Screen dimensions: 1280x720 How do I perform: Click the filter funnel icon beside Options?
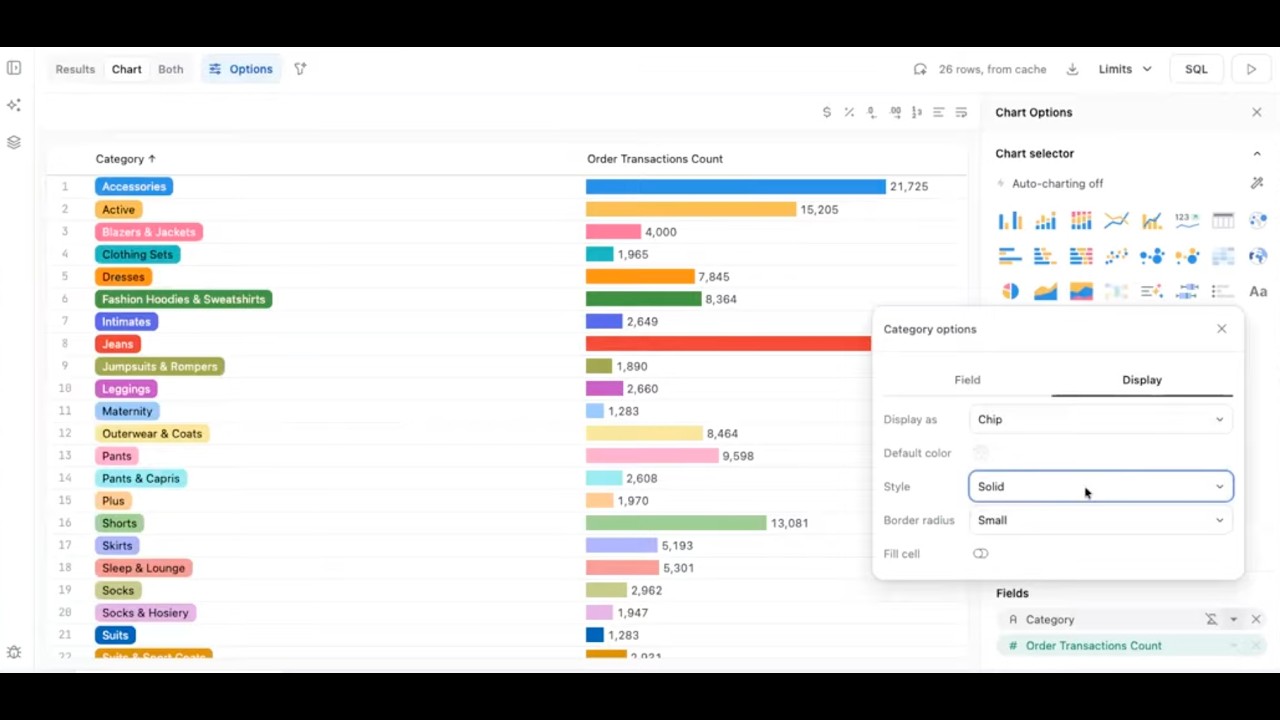pyautogui.click(x=300, y=69)
